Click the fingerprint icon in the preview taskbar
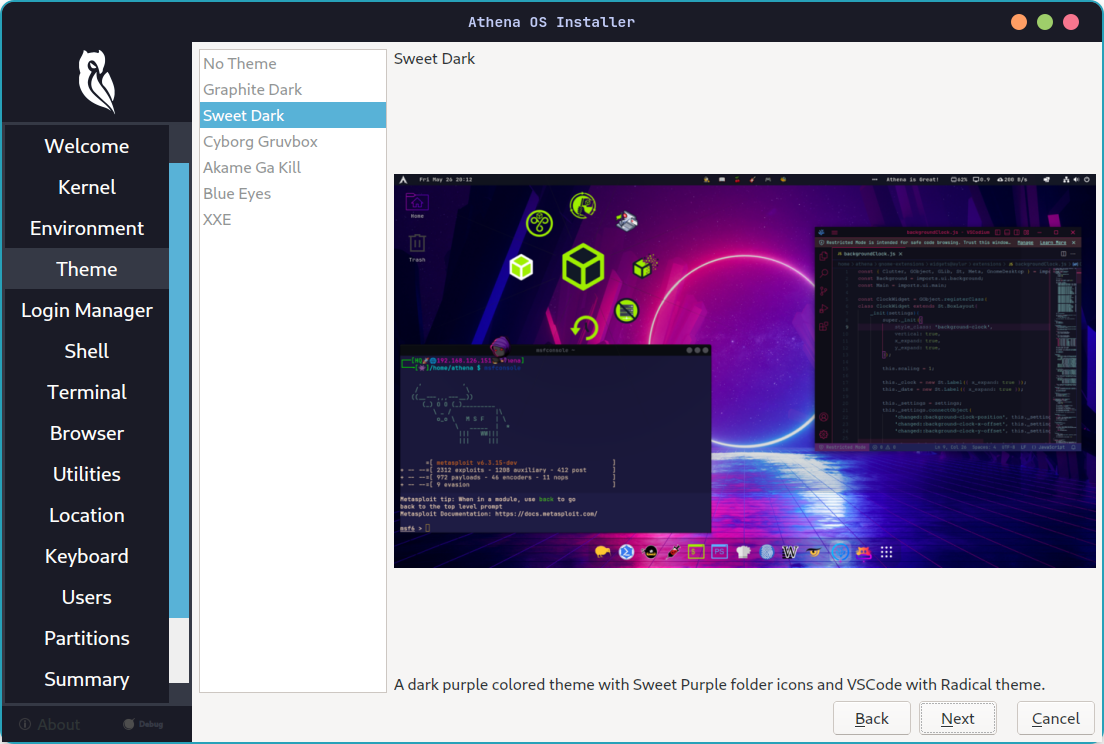This screenshot has width=1104, height=744. pyautogui.click(x=767, y=551)
